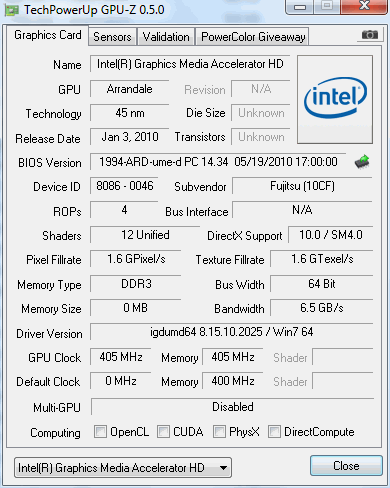This screenshot has width=390, height=488.
Task: Toggle the CUDA checkbox
Action: coord(163,431)
